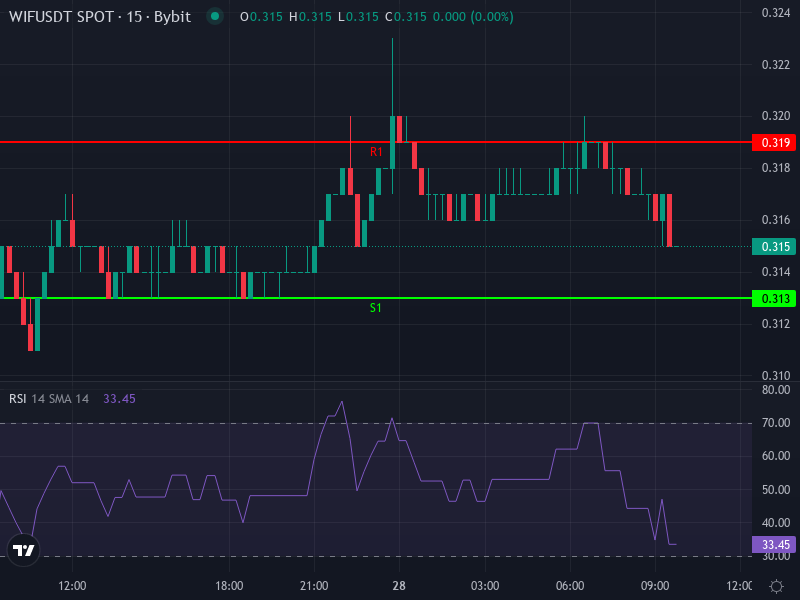Click the 33.45 purple price tag
The image size is (800, 600).
775,544
